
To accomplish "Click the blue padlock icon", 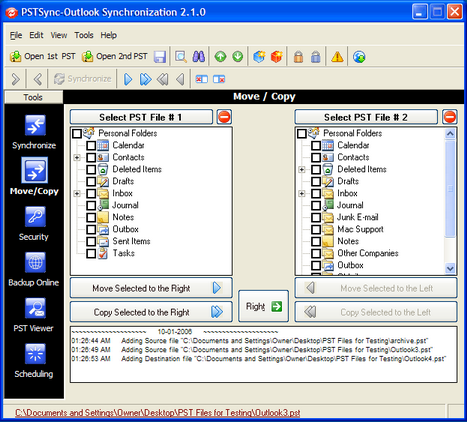I will pos(316,57).
